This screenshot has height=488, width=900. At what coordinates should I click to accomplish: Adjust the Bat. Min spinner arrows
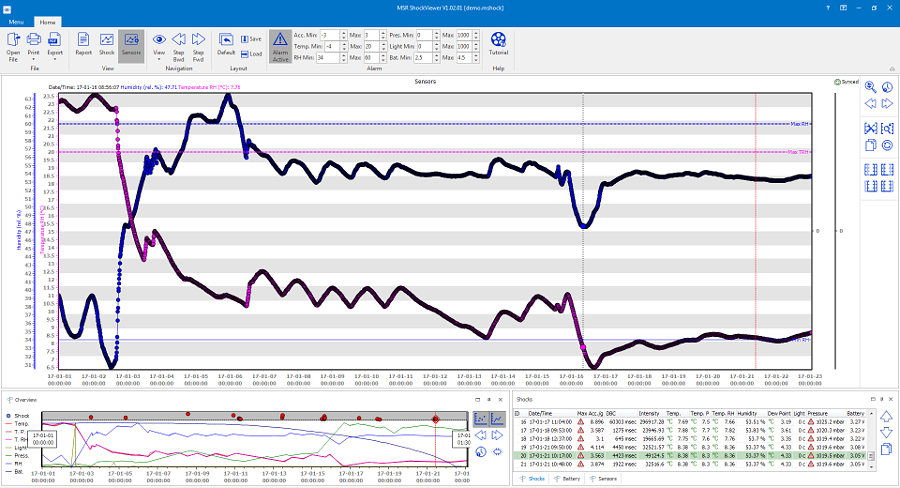point(436,58)
